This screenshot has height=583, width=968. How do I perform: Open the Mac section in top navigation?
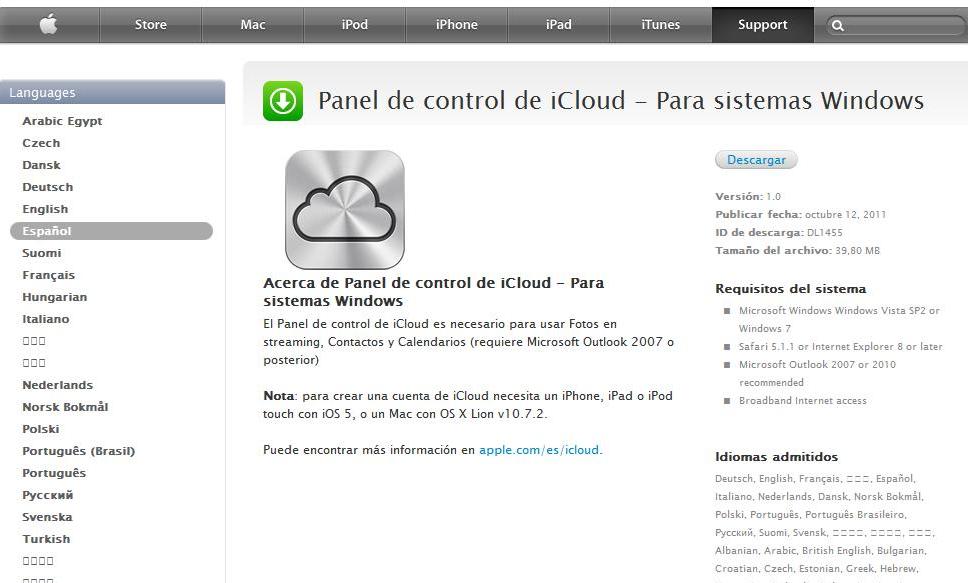pyautogui.click(x=252, y=25)
